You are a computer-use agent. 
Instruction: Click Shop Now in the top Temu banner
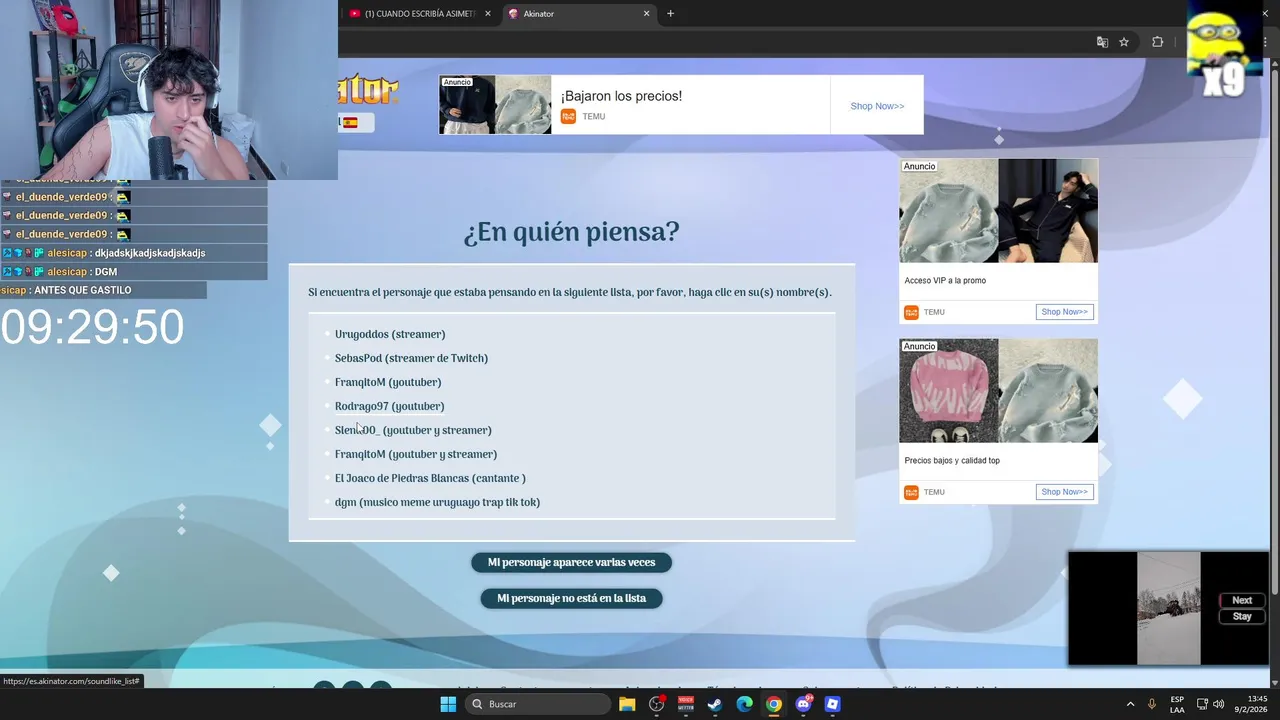click(877, 106)
